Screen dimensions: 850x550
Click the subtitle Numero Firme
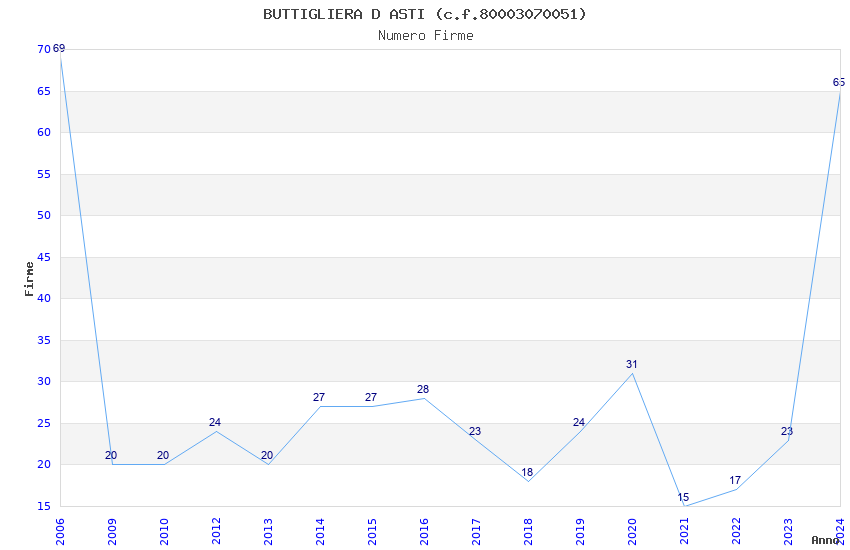[426, 36]
